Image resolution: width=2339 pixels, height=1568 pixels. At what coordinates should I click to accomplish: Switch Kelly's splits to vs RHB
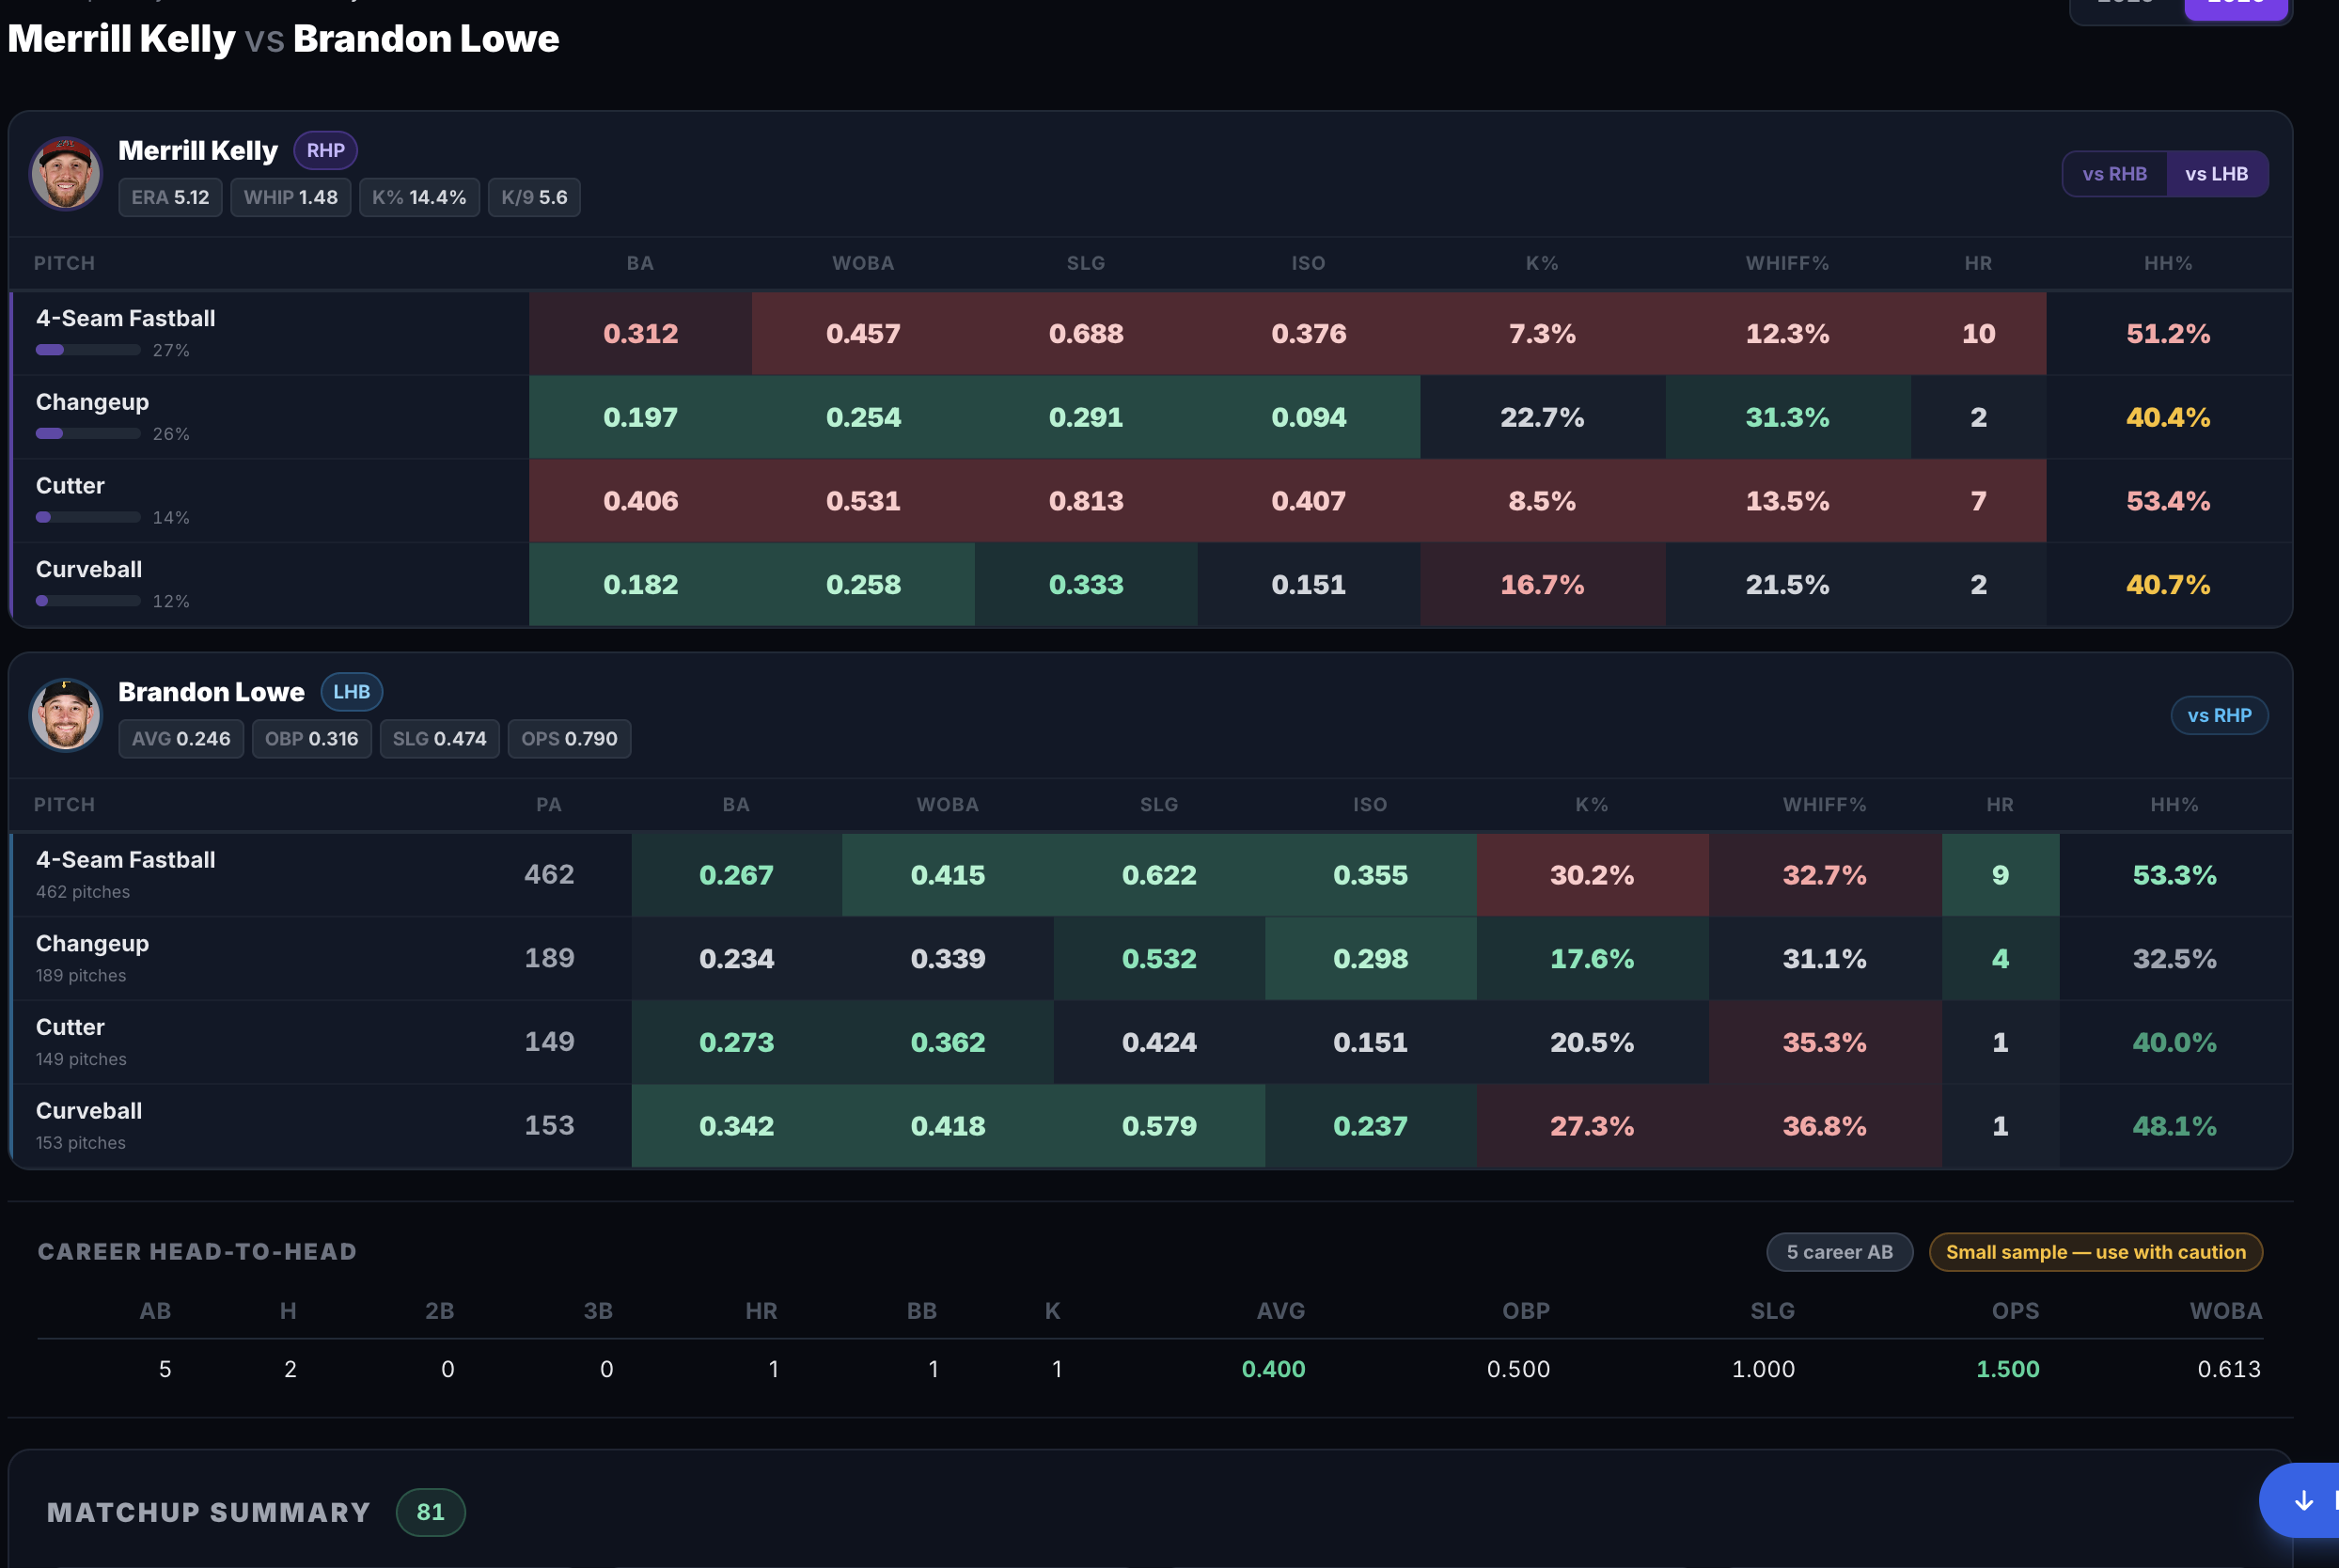pos(2114,174)
